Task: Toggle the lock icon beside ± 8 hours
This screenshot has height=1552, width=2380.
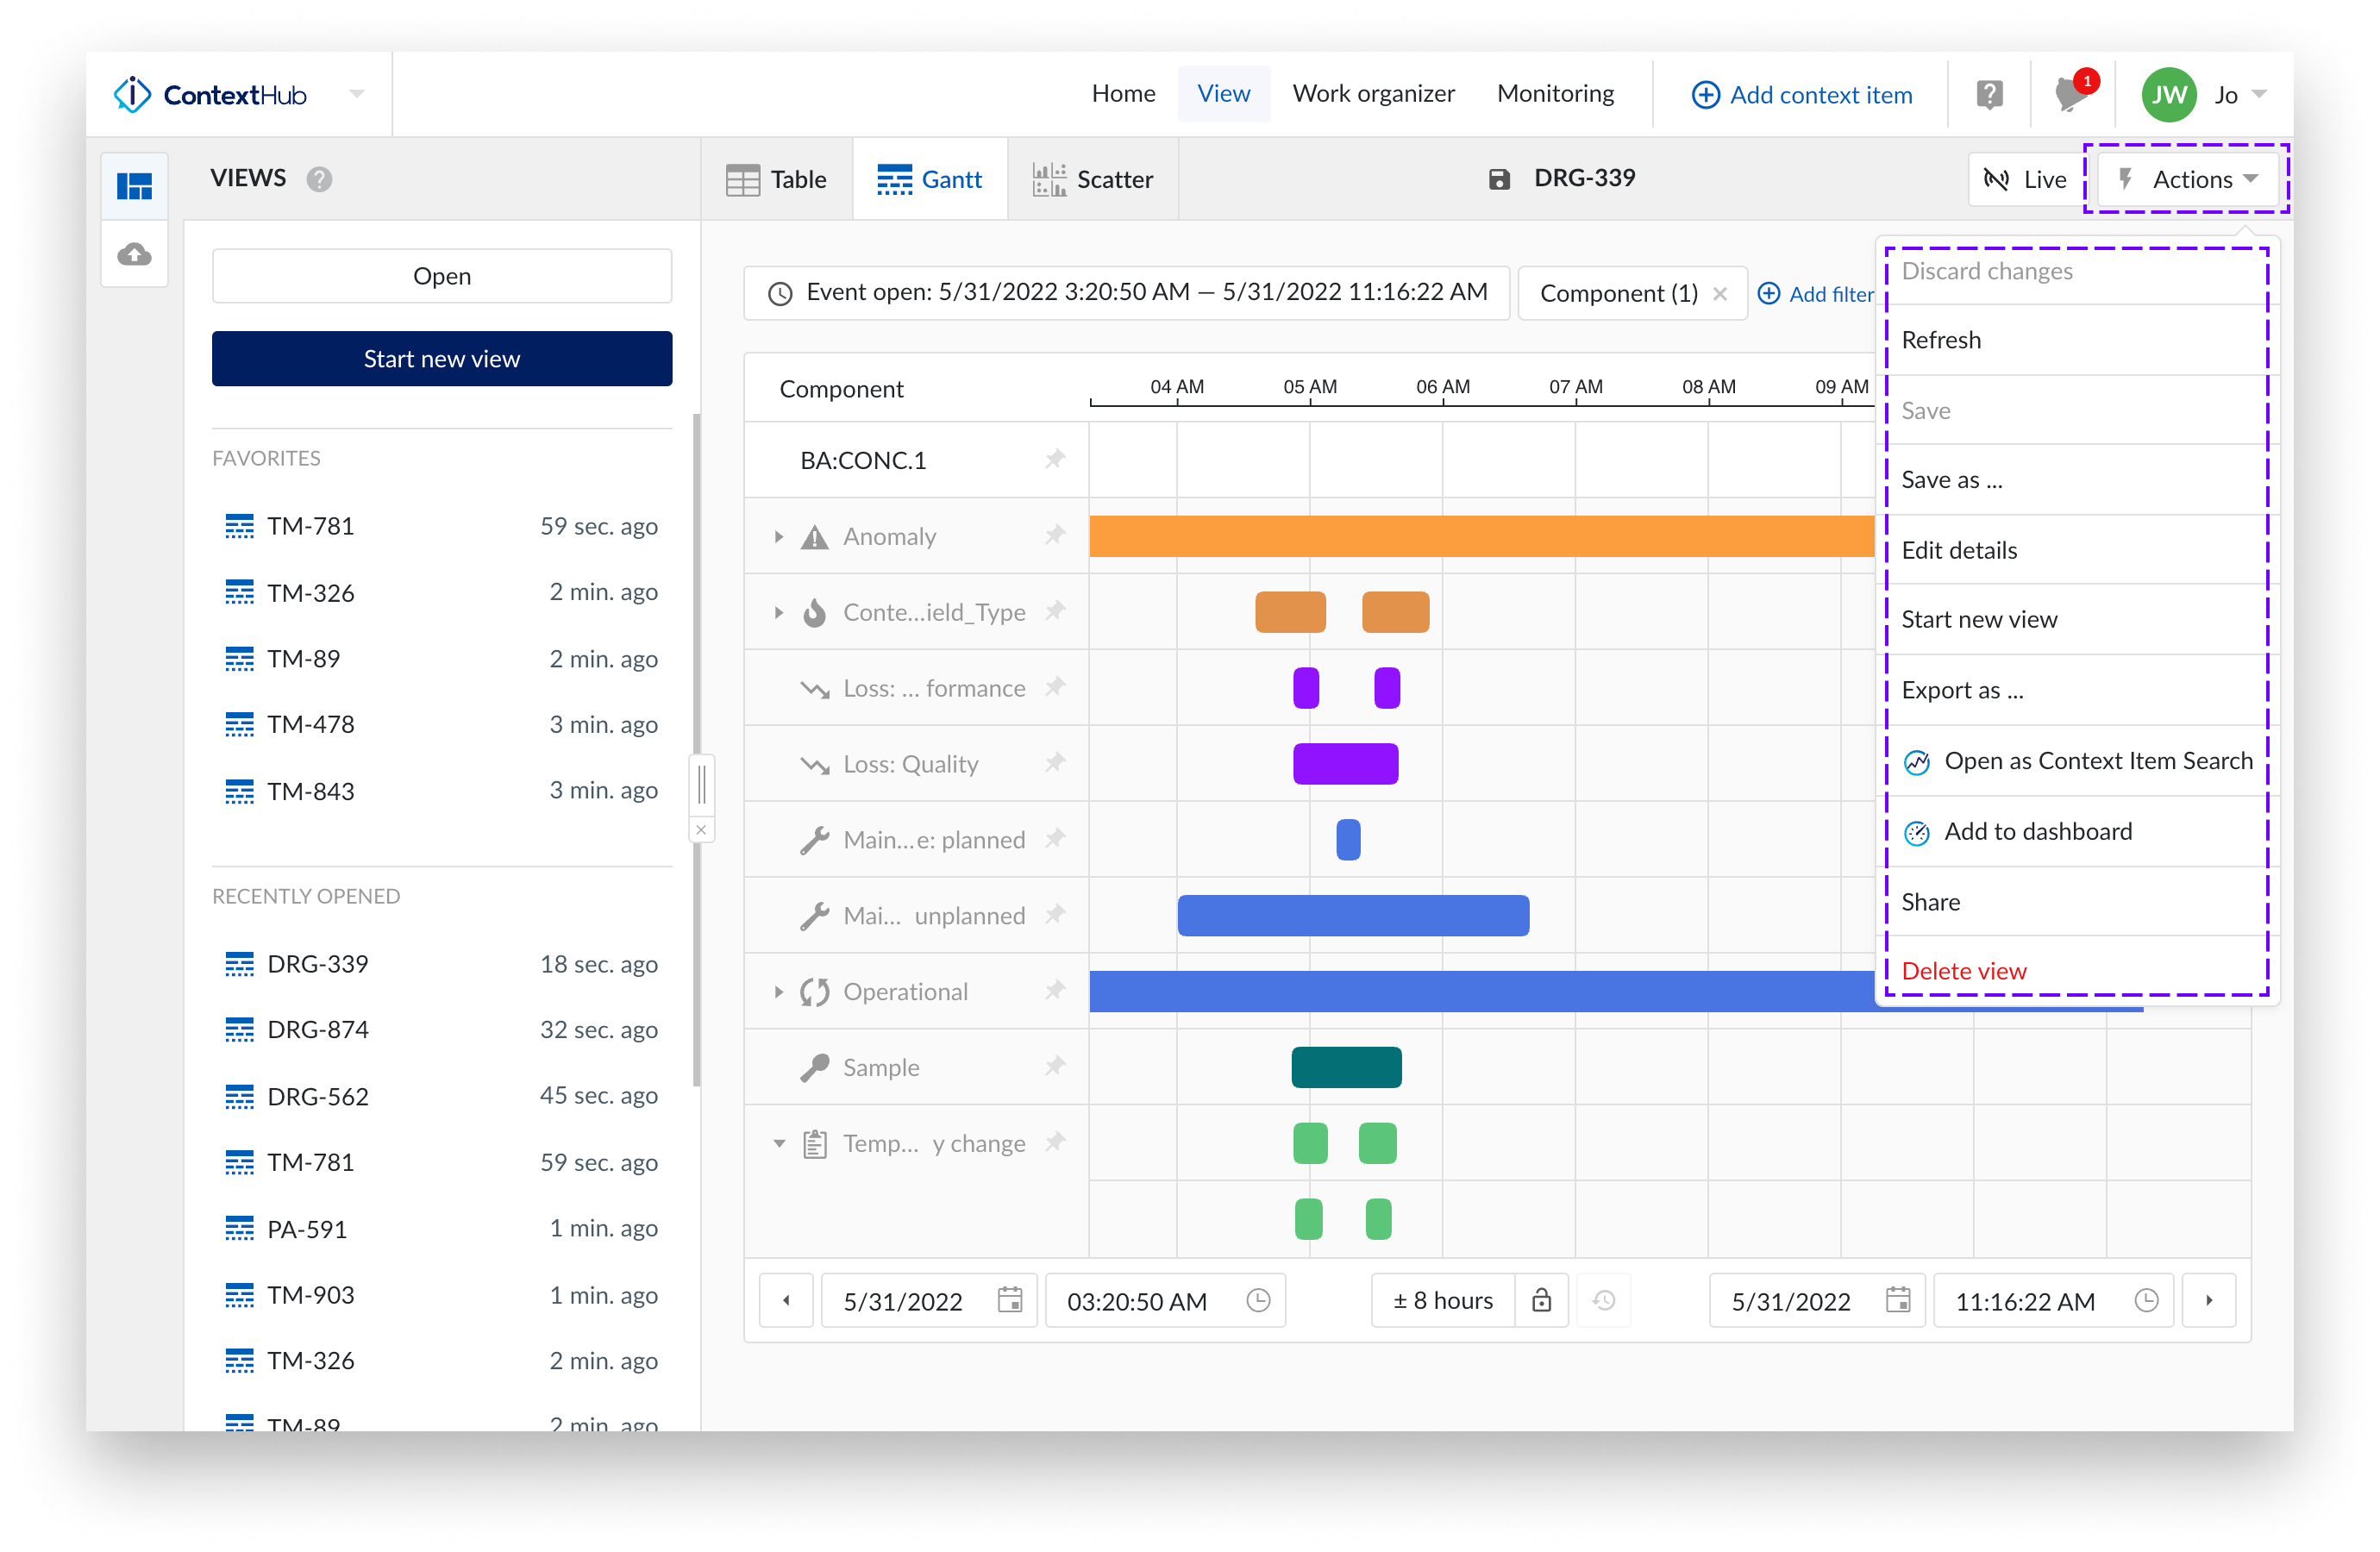Action: pyautogui.click(x=1541, y=1300)
